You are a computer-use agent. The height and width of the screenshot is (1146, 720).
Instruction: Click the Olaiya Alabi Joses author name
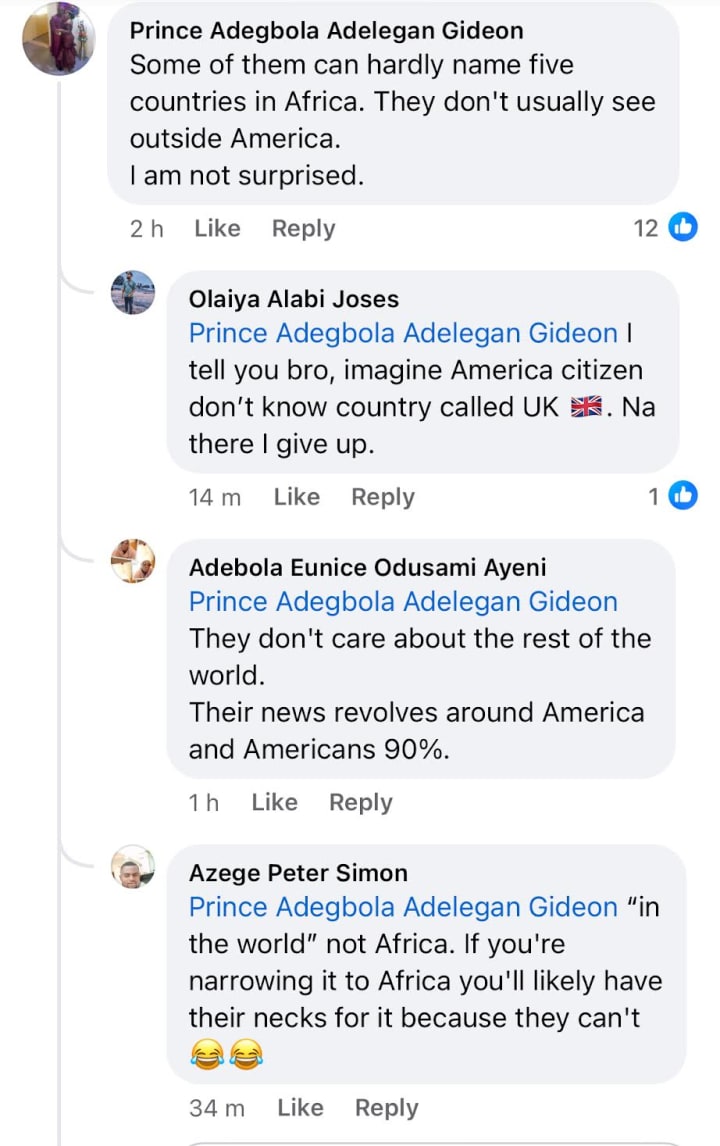(293, 298)
